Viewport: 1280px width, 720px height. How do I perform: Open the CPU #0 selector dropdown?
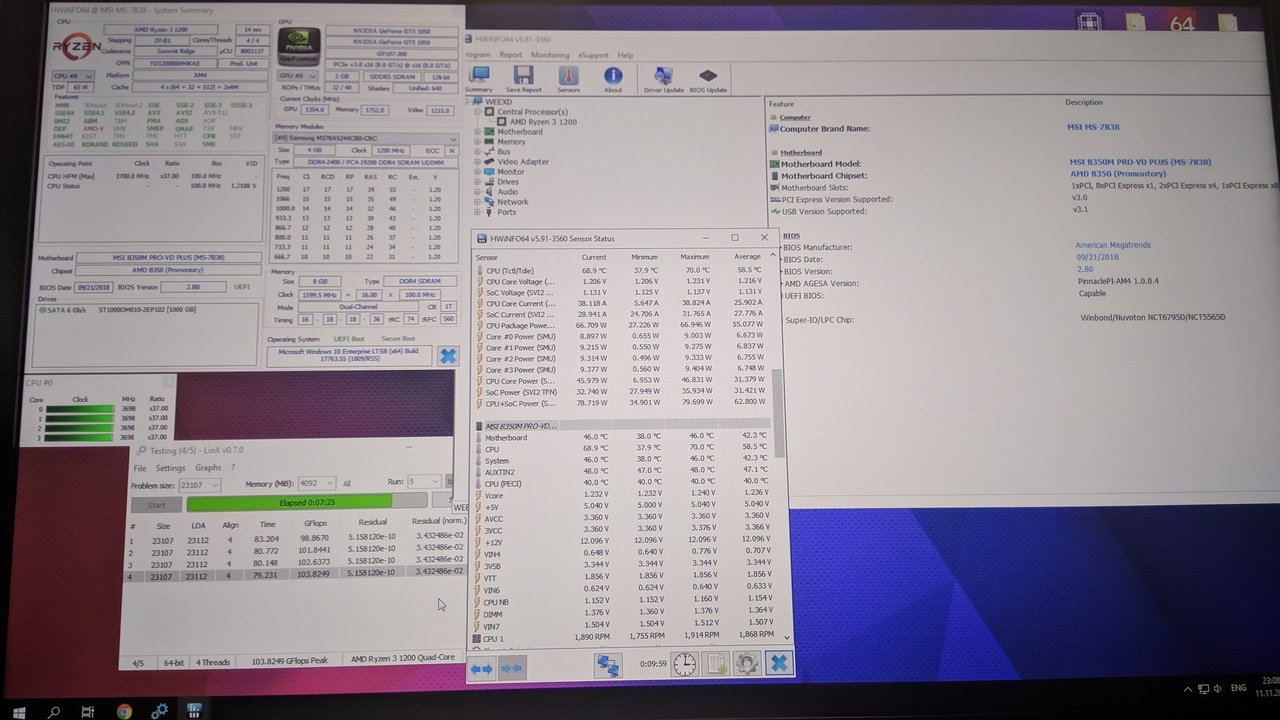pyautogui.click(x=73, y=76)
